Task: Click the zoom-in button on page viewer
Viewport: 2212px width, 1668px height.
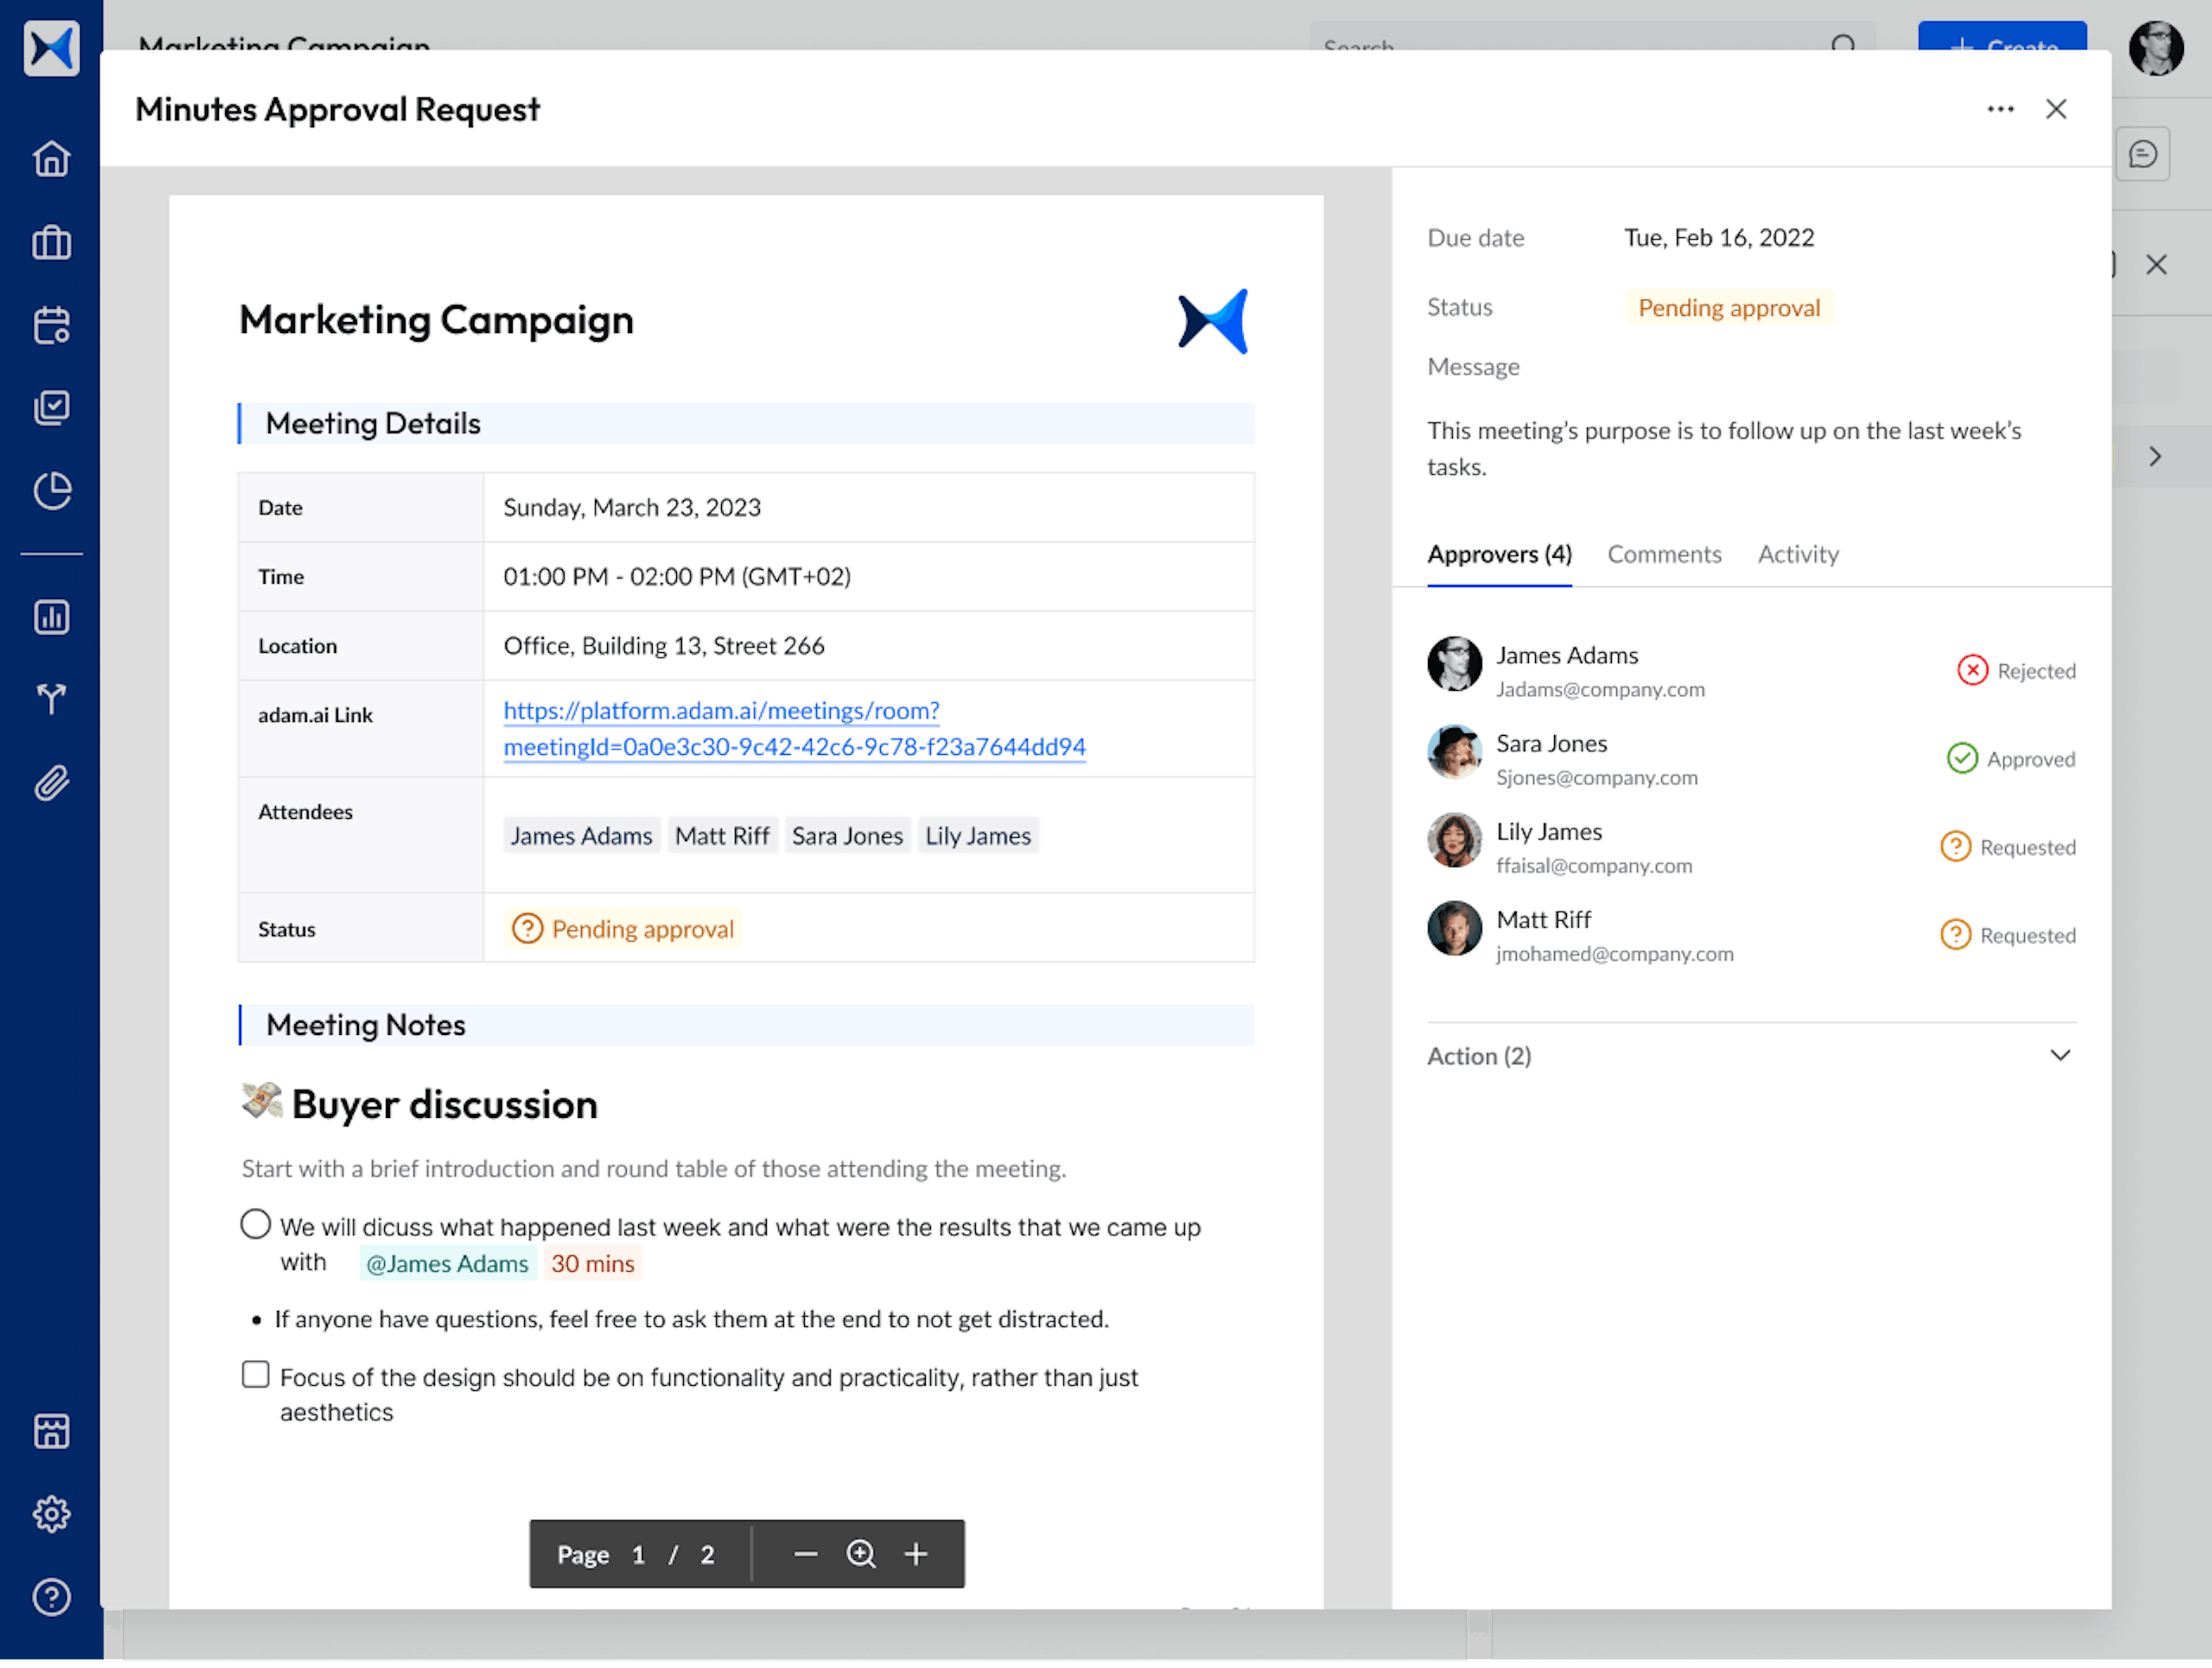Action: tap(914, 1554)
